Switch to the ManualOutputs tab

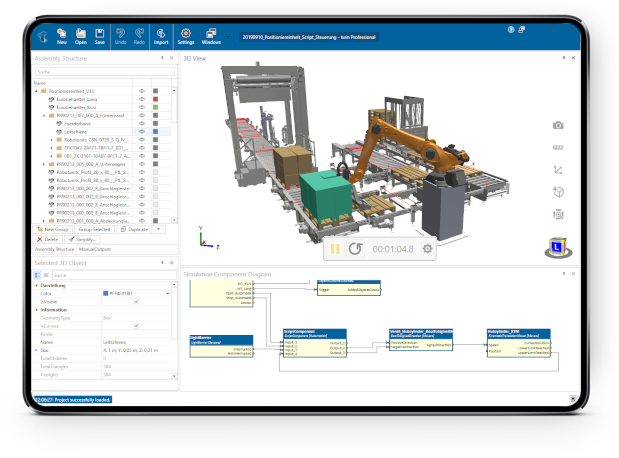point(95,249)
